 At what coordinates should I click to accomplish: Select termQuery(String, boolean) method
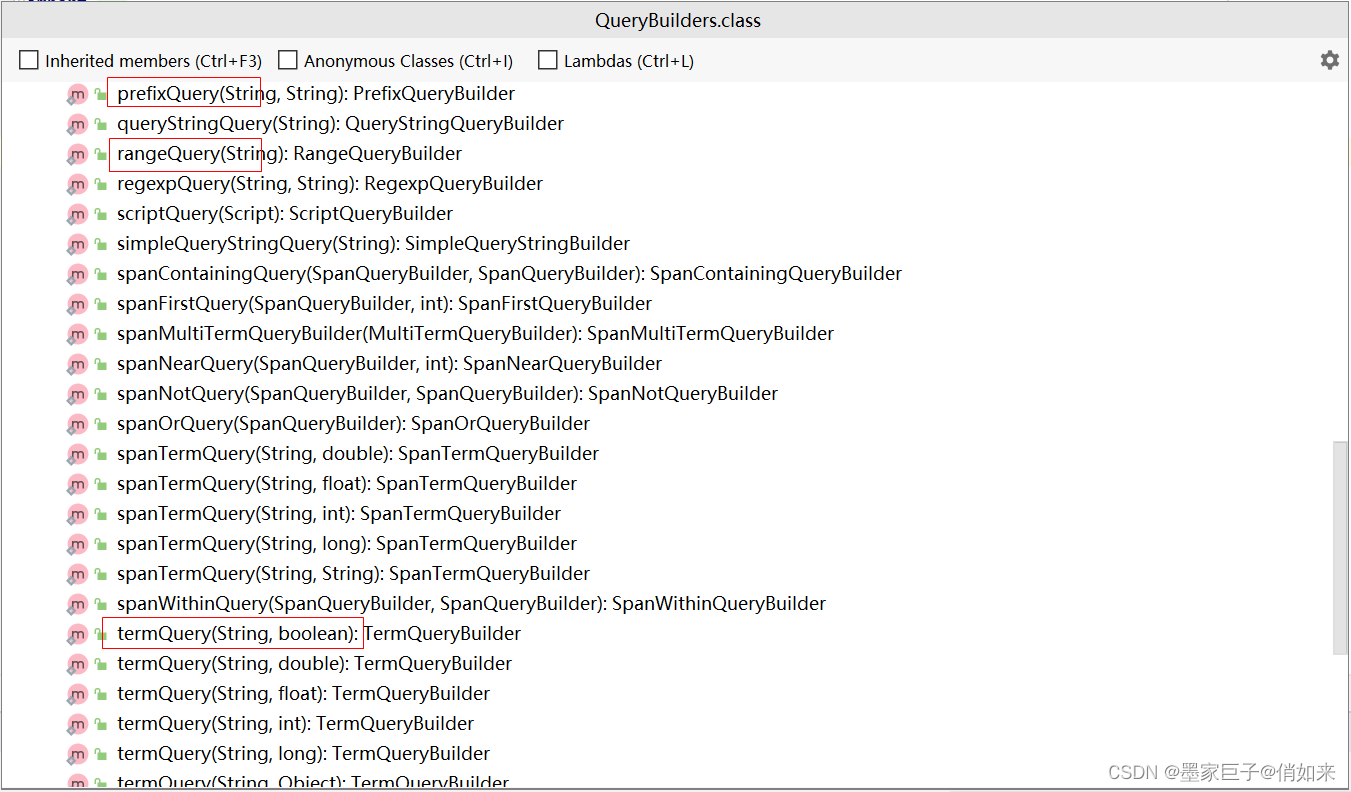(319, 634)
